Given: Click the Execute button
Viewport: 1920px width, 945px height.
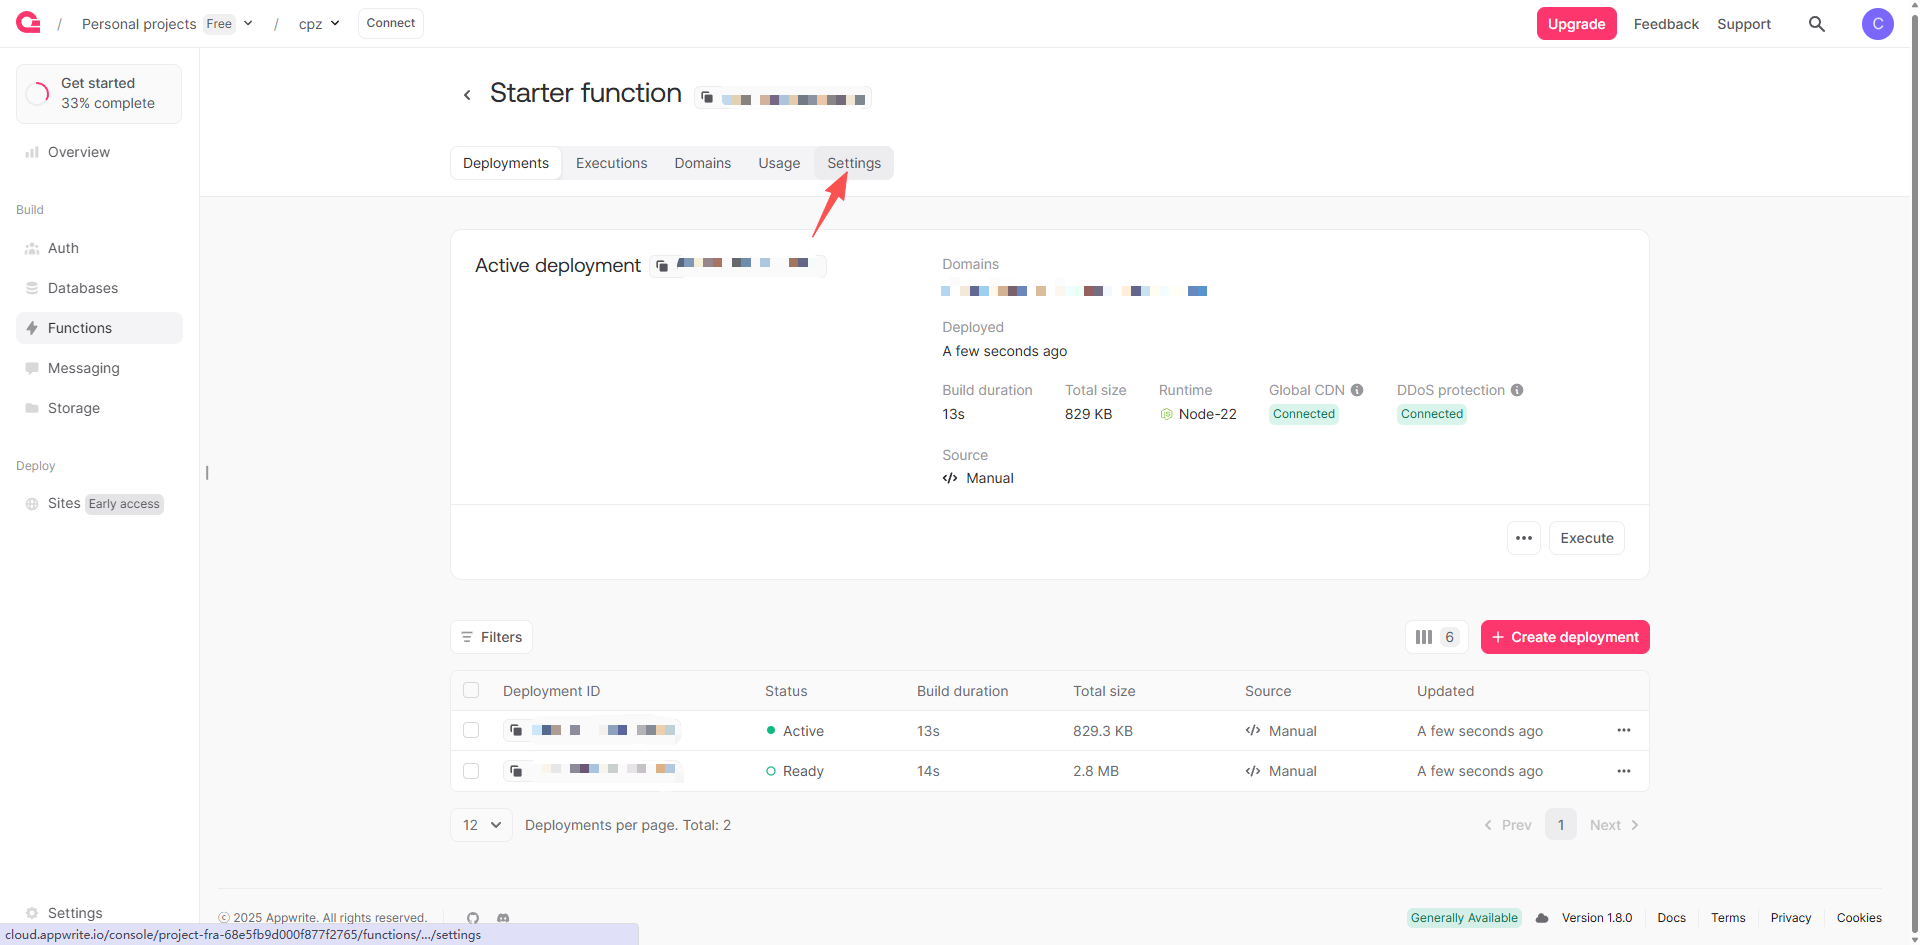Looking at the screenshot, I should pyautogui.click(x=1586, y=538).
